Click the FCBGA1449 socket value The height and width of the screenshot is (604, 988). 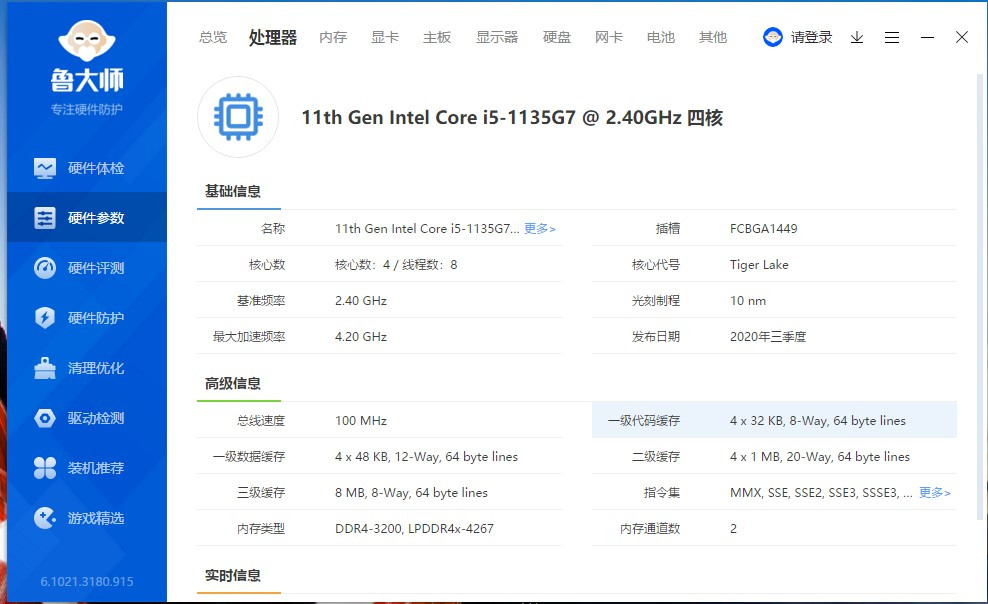tap(764, 229)
